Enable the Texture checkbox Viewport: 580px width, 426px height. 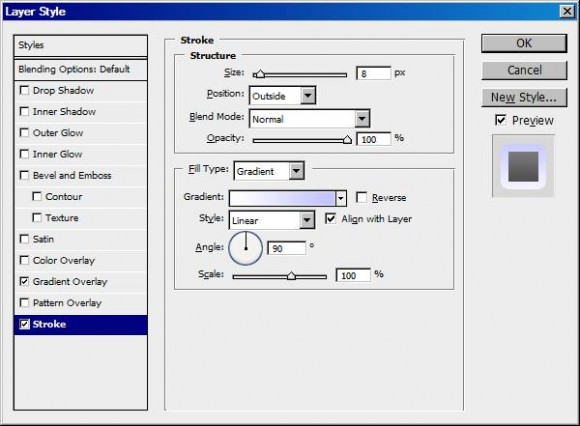tap(37, 217)
